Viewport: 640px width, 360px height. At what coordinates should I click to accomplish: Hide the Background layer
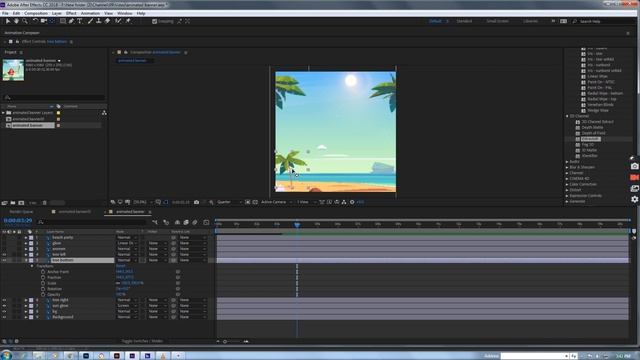coord(4,317)
